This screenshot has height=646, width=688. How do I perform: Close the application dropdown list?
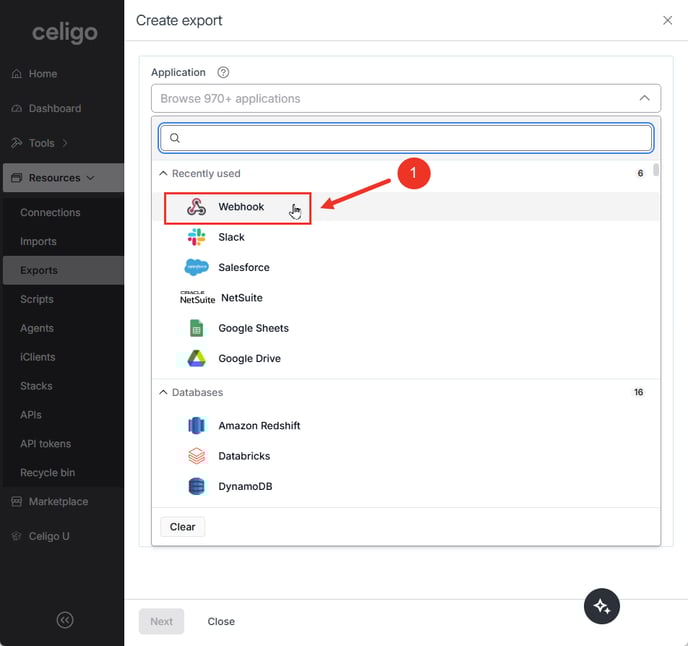pyautogui.click(x=644, y=98)
